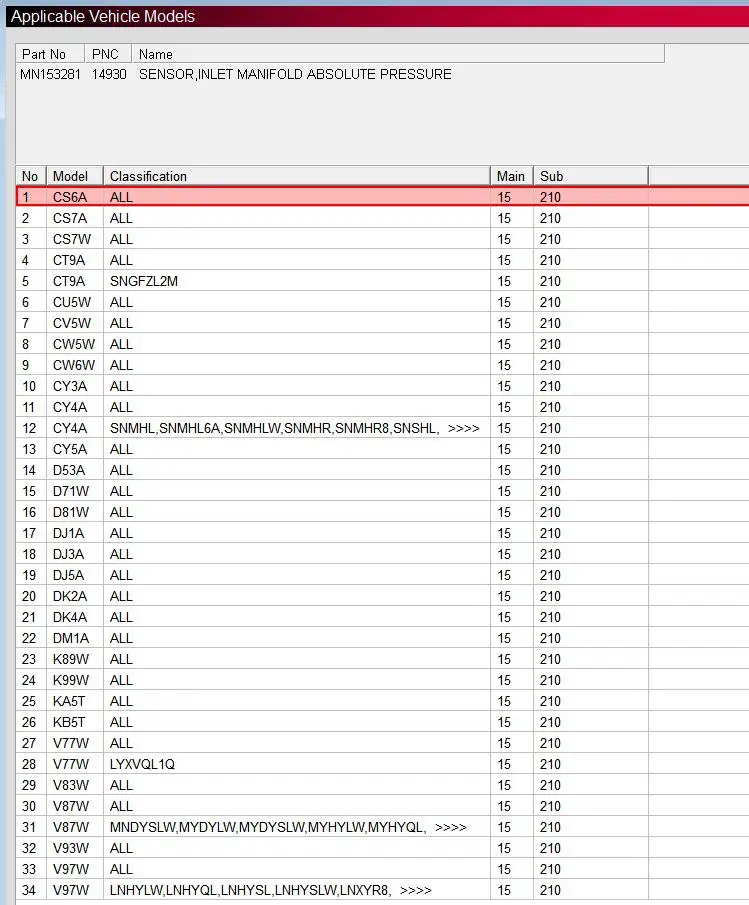749x905 pixels.
Task: Select the D71W model row
Action: (x=383, y=491)
